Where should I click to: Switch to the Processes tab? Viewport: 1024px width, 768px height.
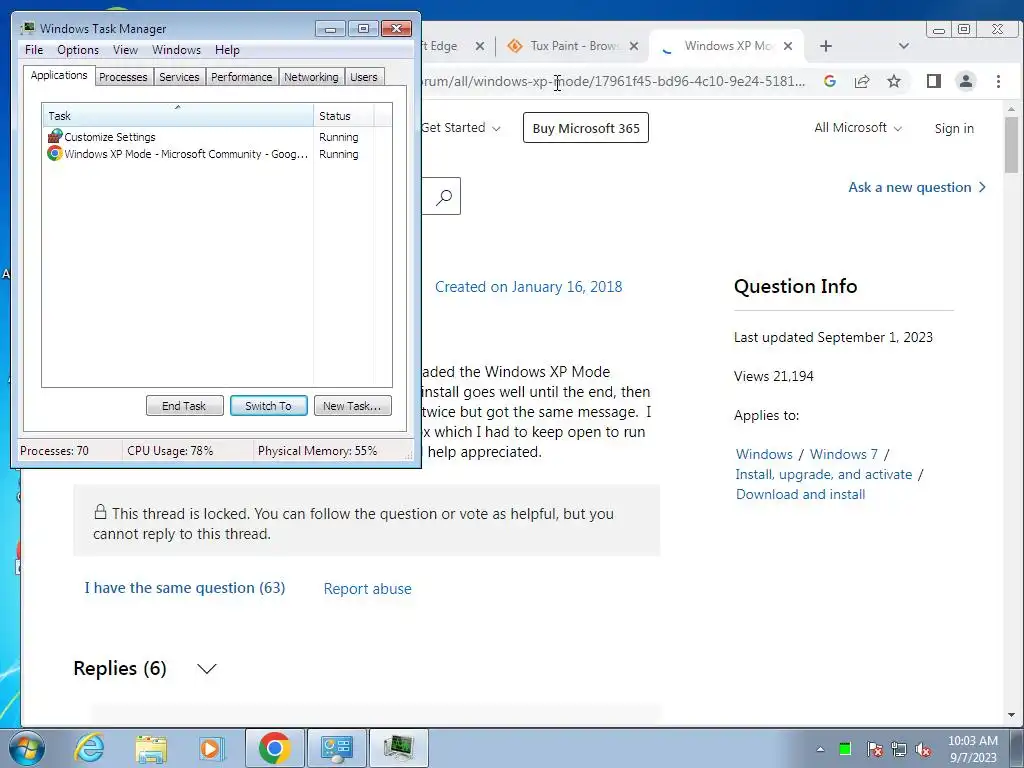(123, 77)
